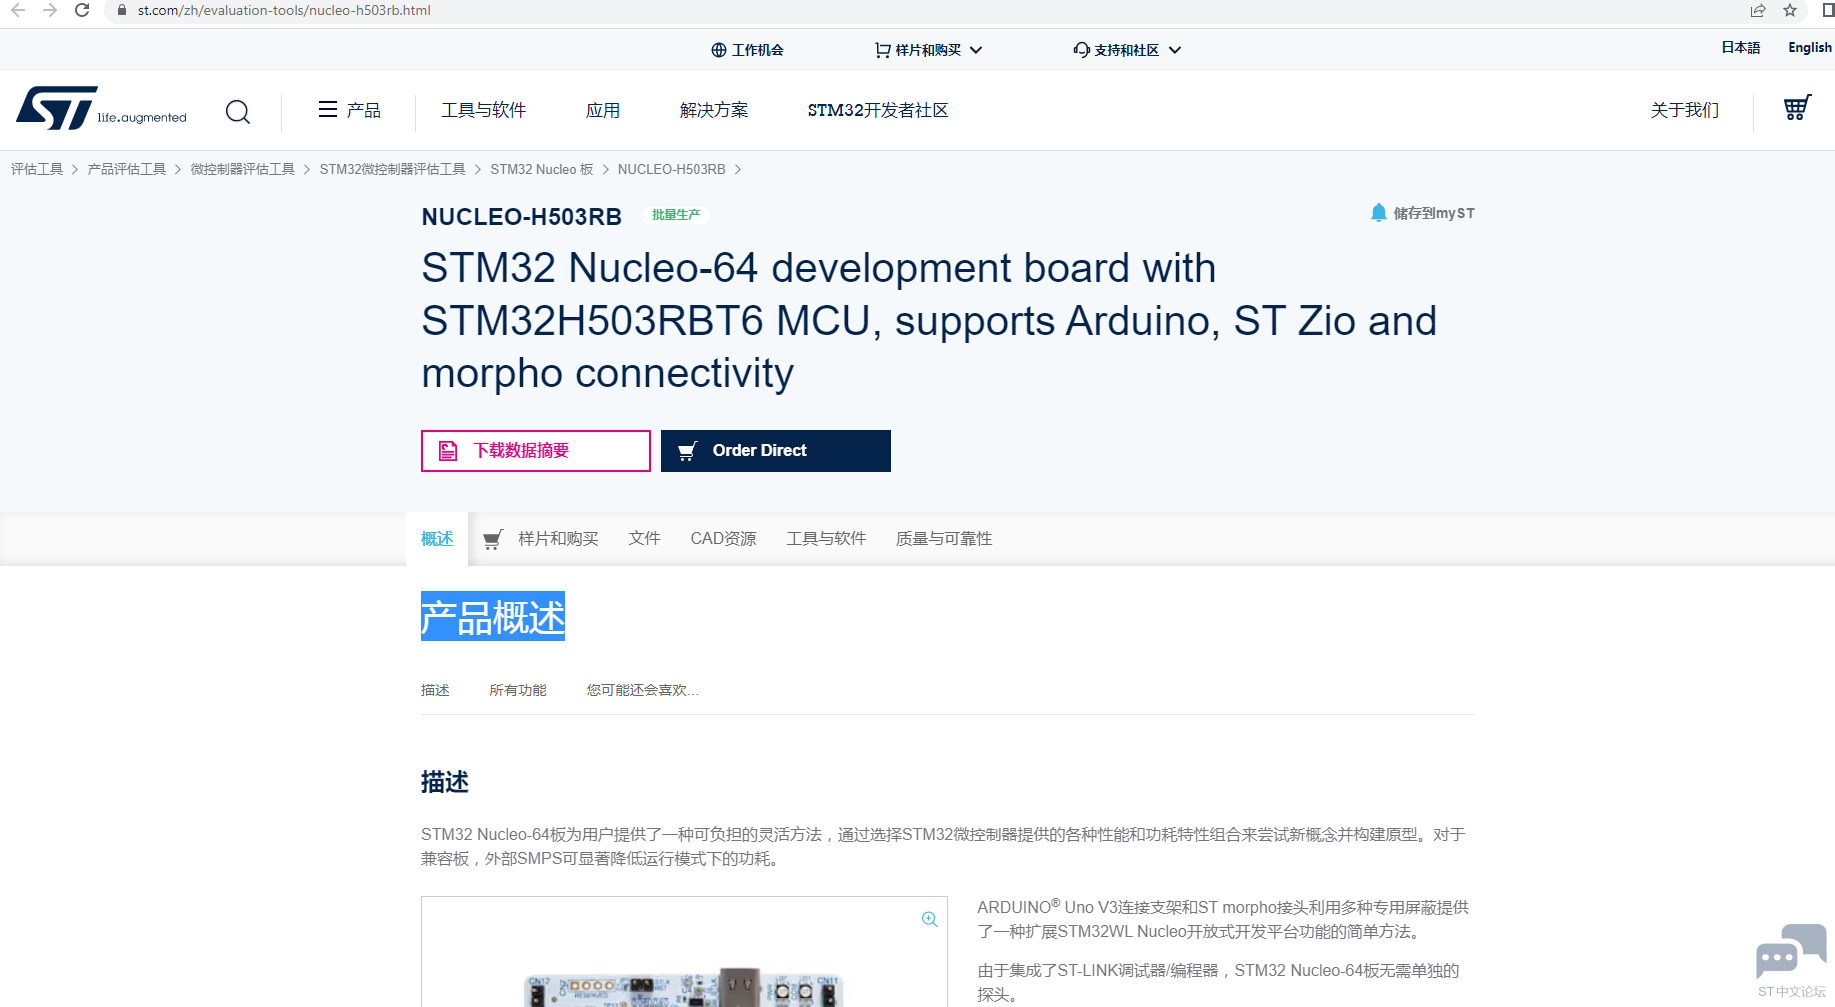Click the 储存到myST link
Screen dimensions: 1835x1007
point(1434,213)
